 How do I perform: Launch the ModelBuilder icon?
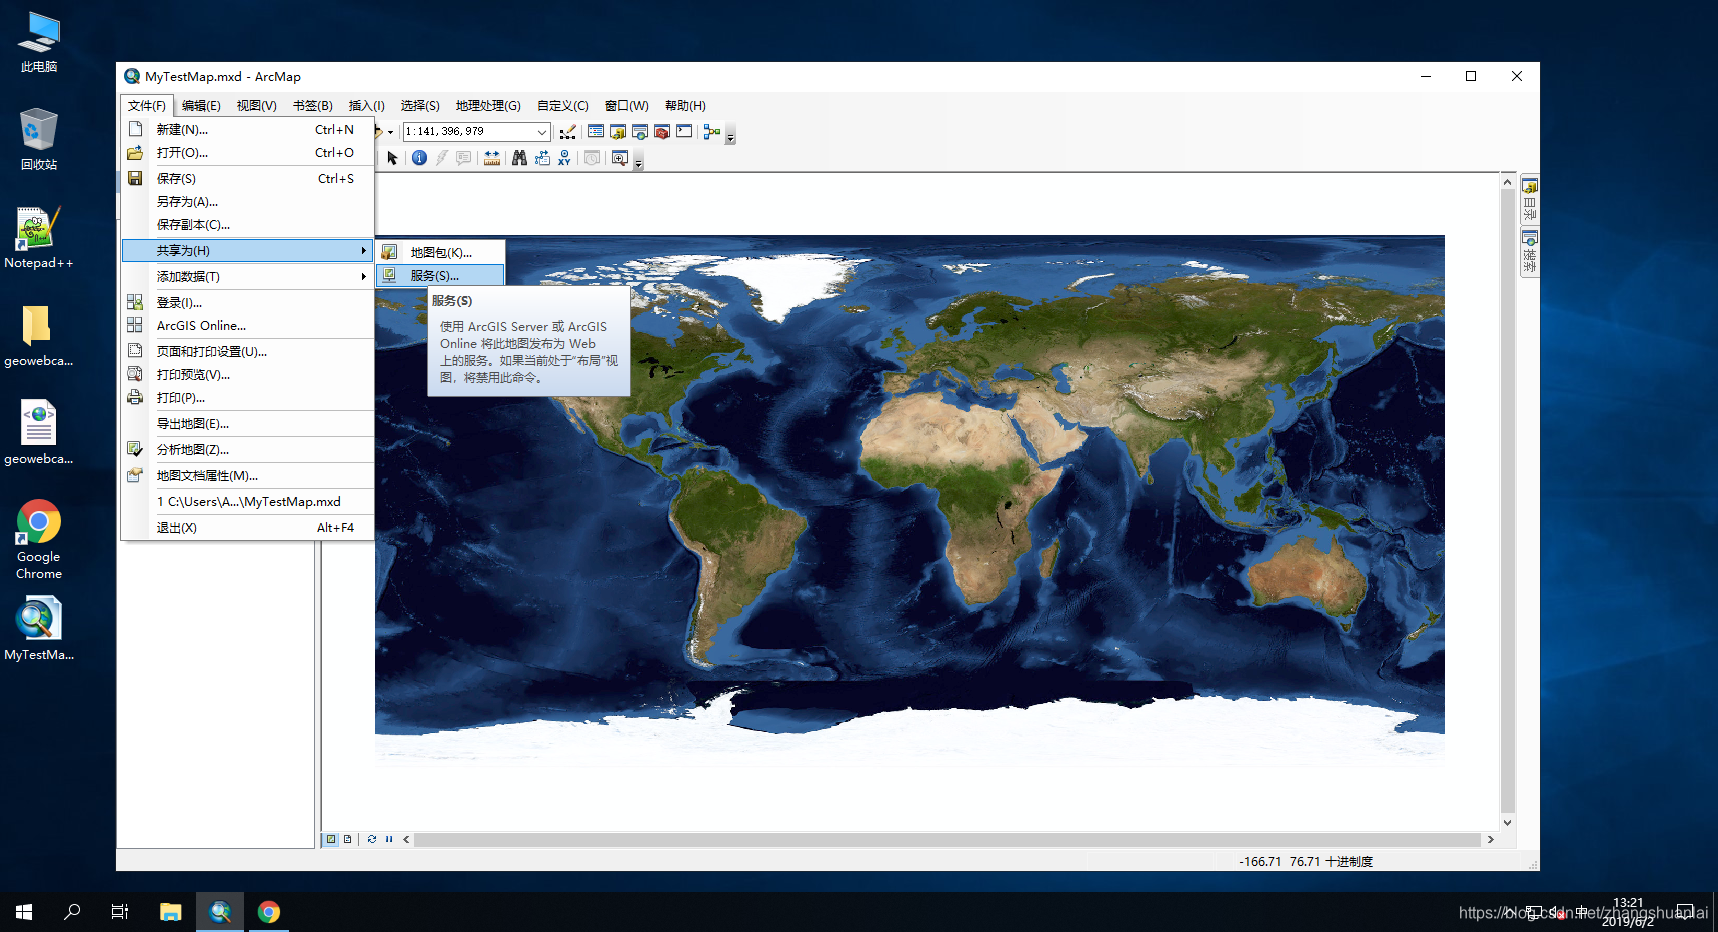(x=712, y=132)
